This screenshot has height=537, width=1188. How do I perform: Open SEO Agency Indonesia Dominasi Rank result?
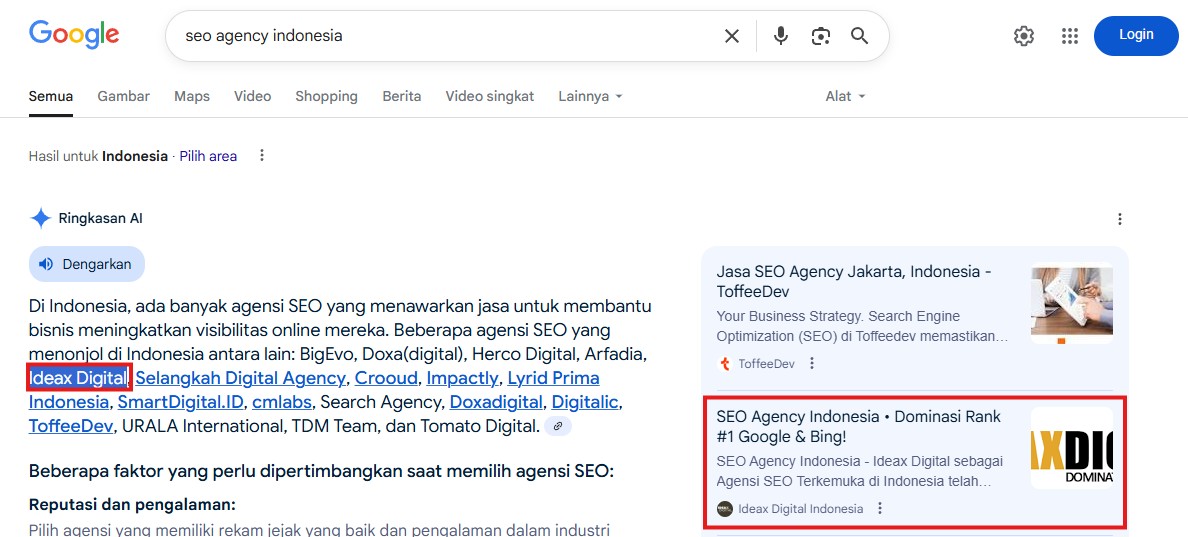pyautogui.click(x=858, y=426)
